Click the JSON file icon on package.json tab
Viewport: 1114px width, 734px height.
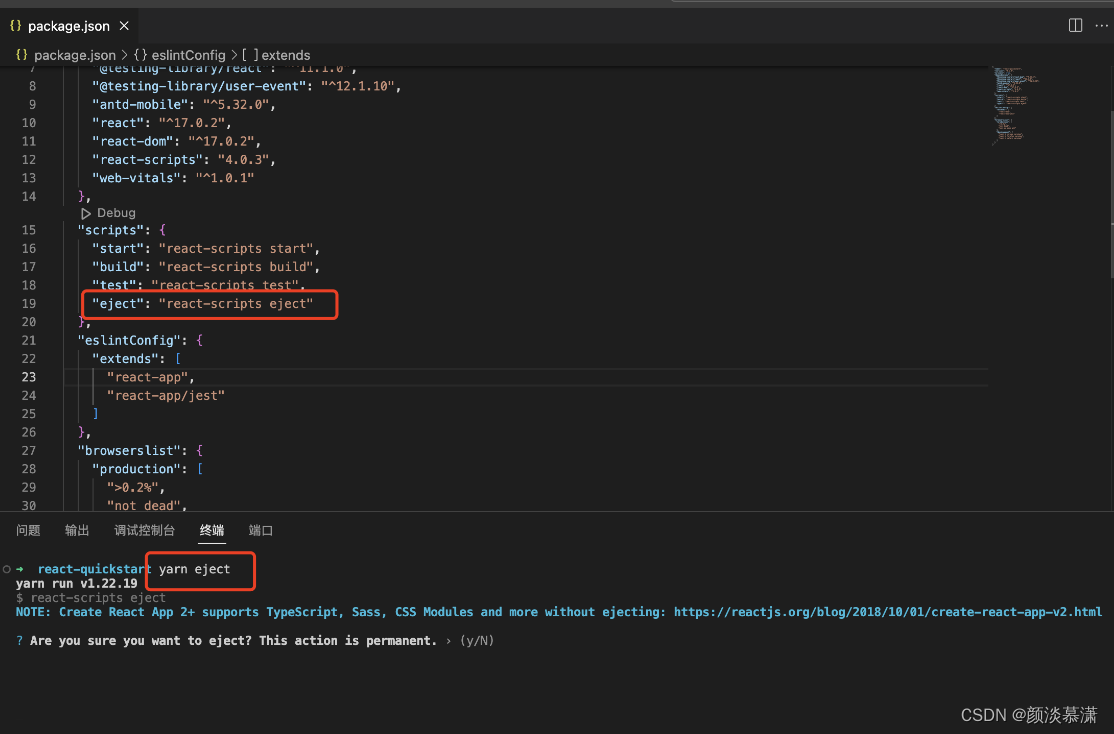pyautogui.click(x=16, y=26)
